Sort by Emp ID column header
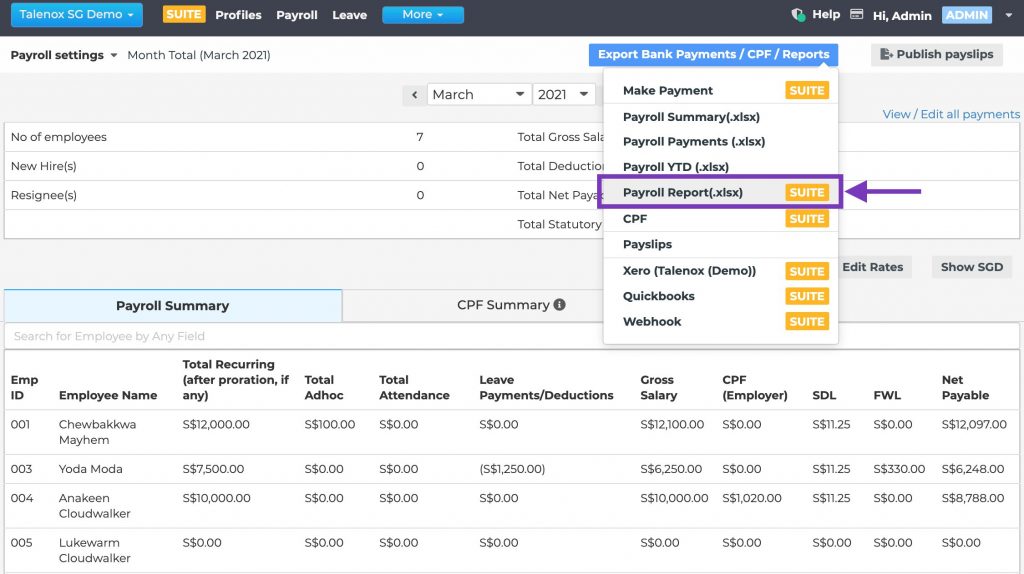 click(24, 387)
